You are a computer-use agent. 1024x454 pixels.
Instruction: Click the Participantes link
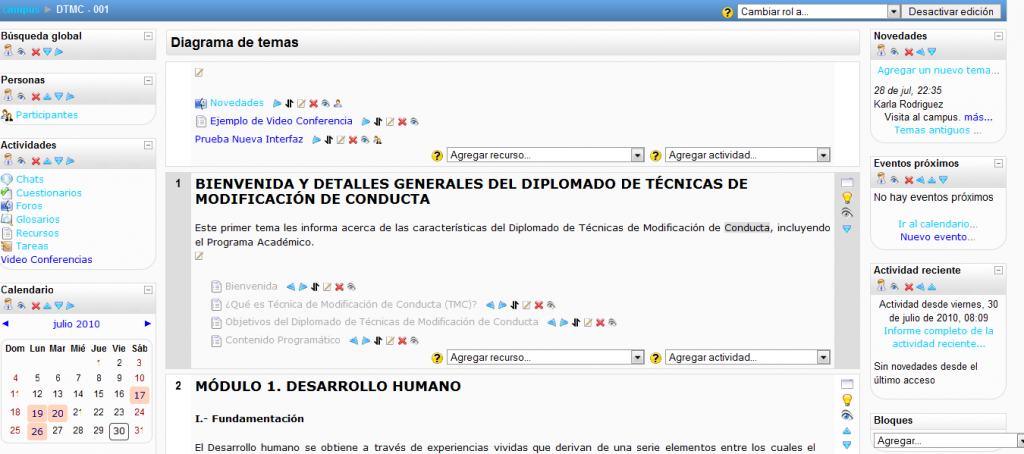(x=46, y=115)
